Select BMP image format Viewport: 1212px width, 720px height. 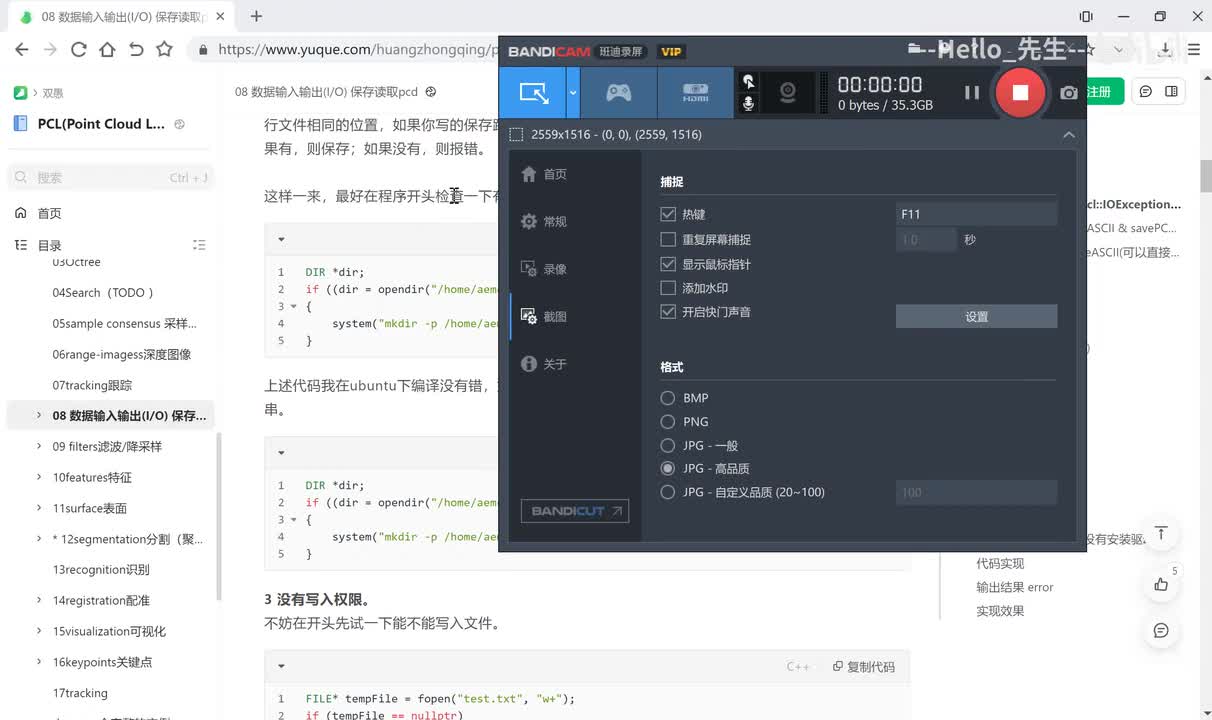click(668, 398)
